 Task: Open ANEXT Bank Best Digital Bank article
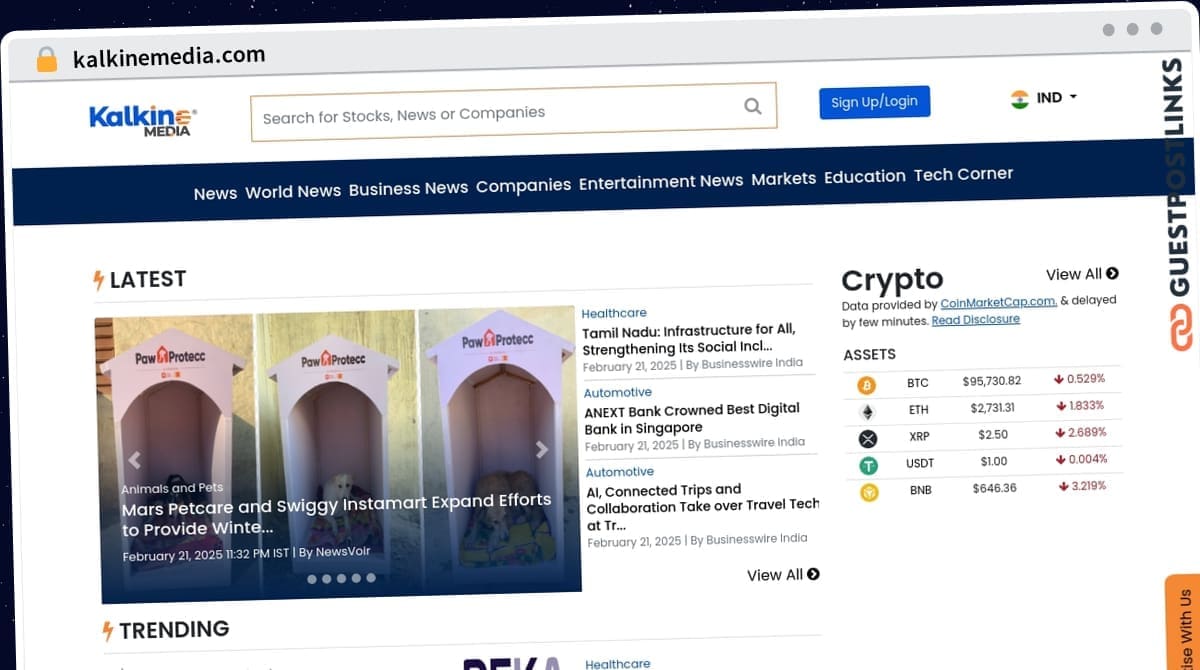click(692, 418)
